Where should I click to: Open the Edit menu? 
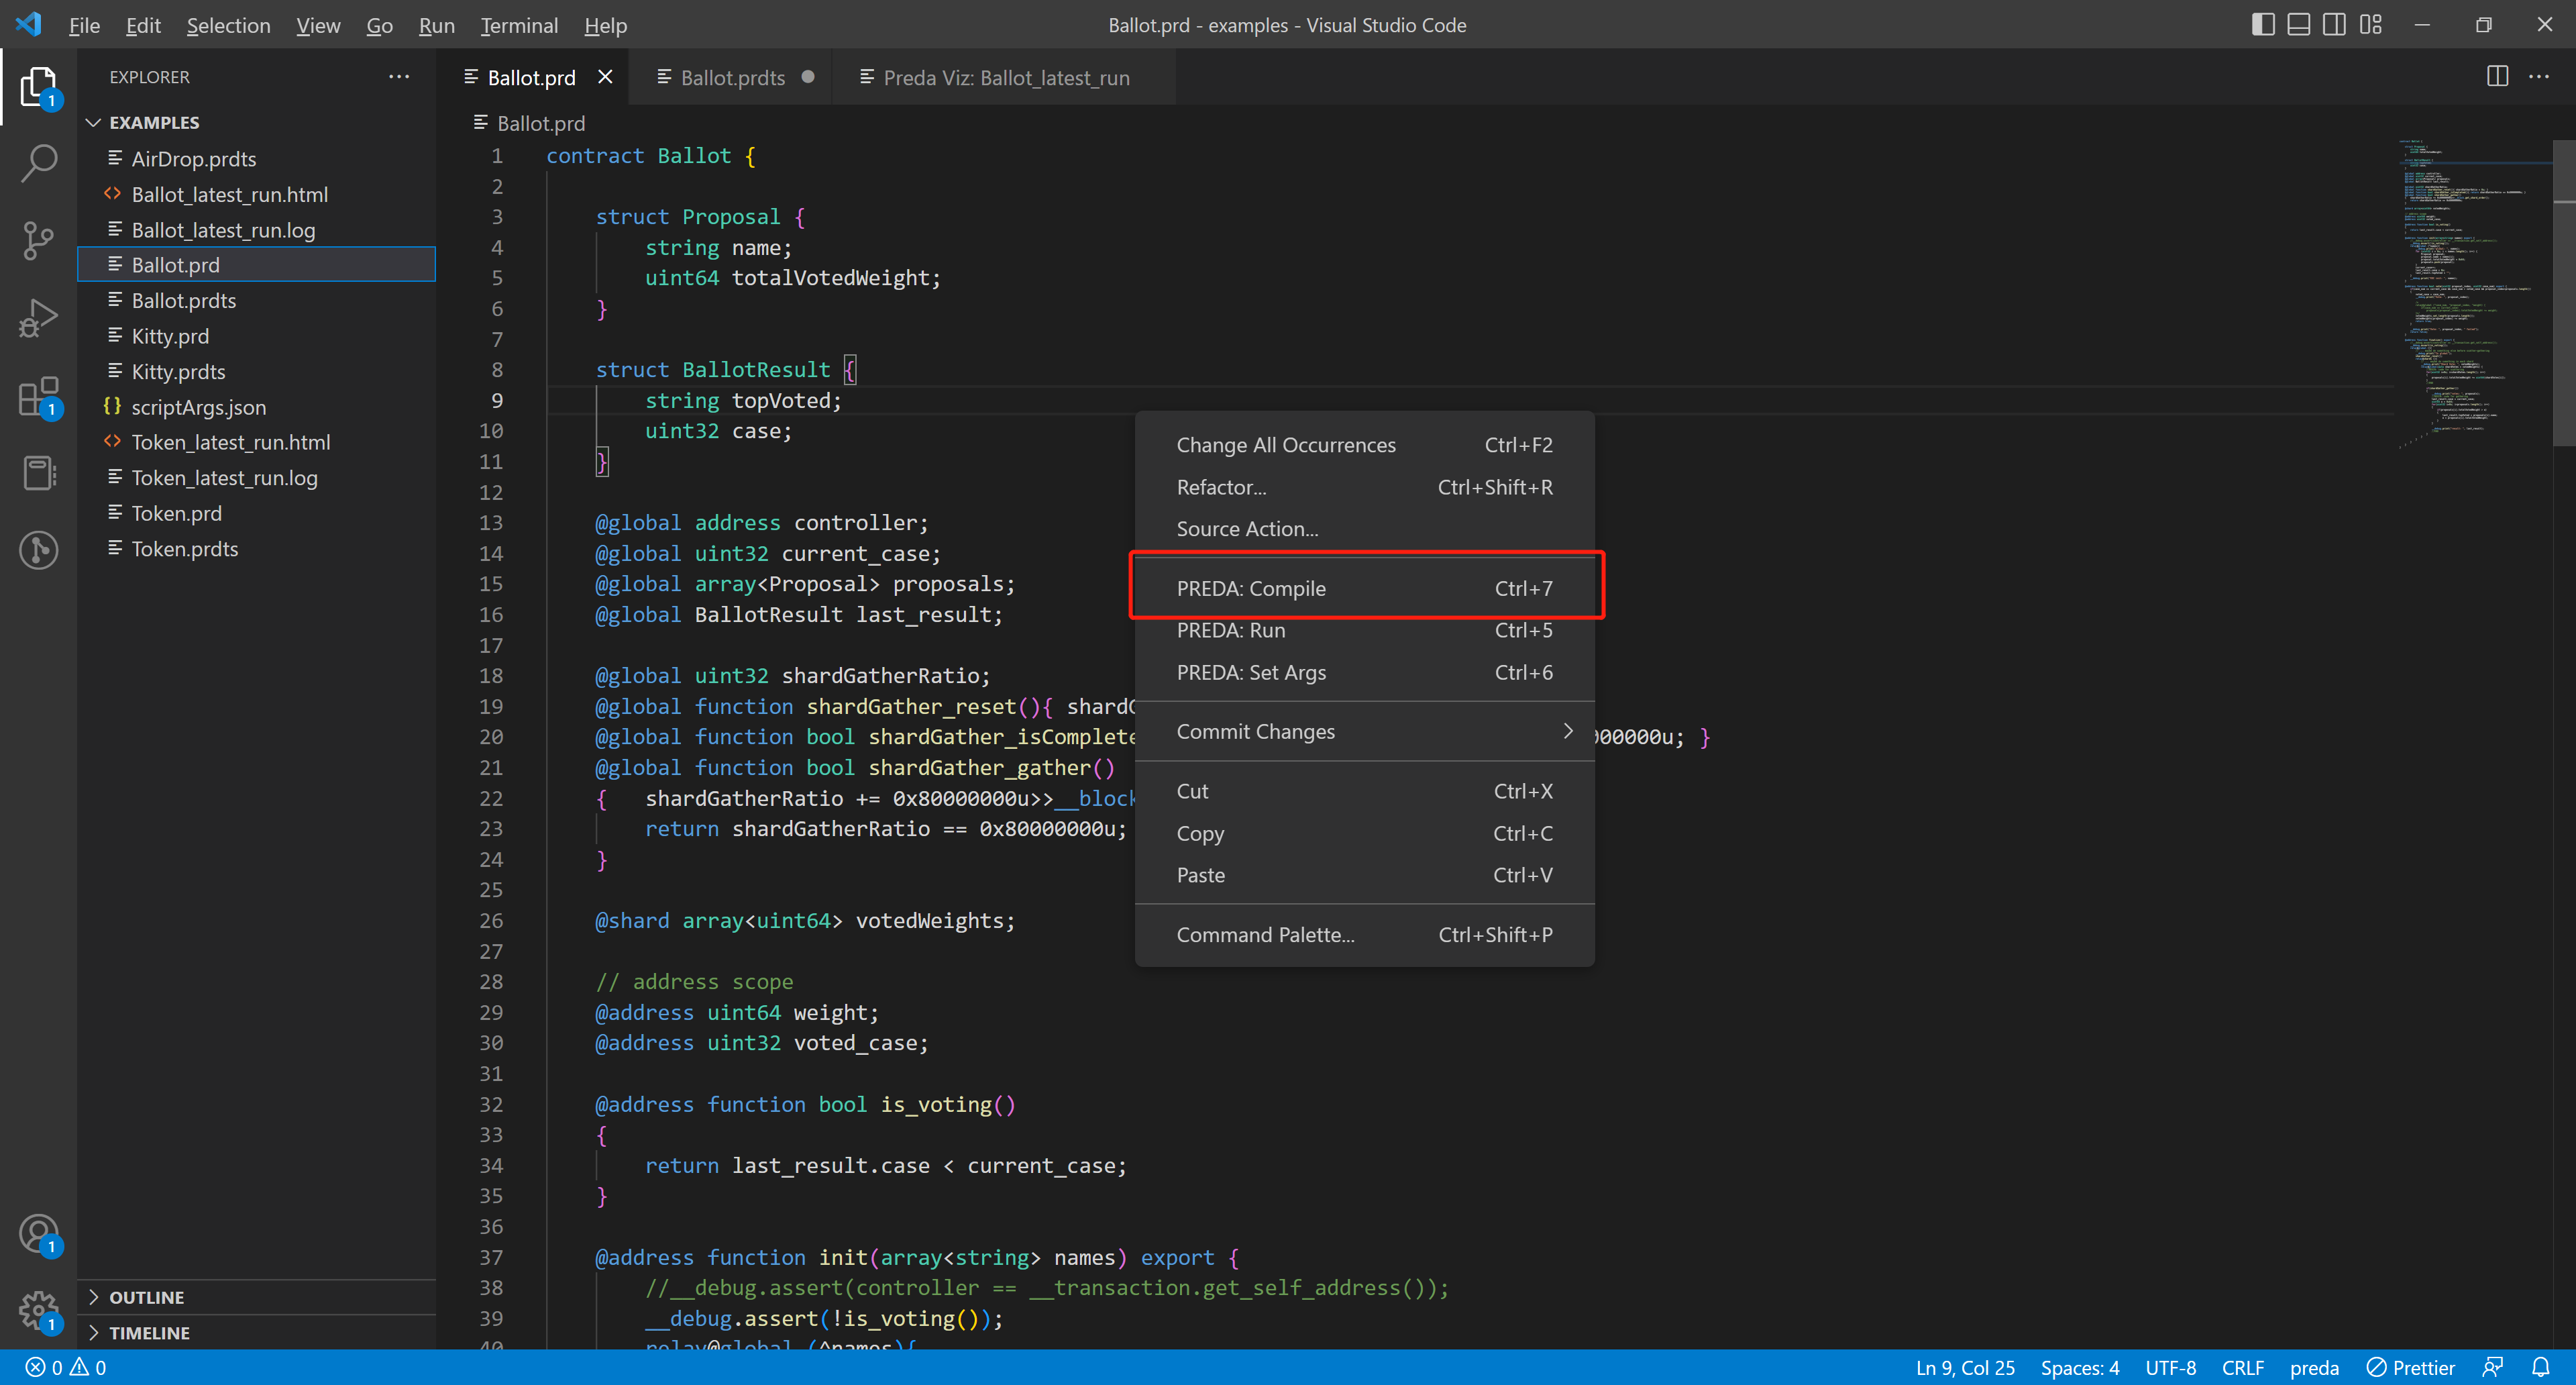[x=143, y=25]
